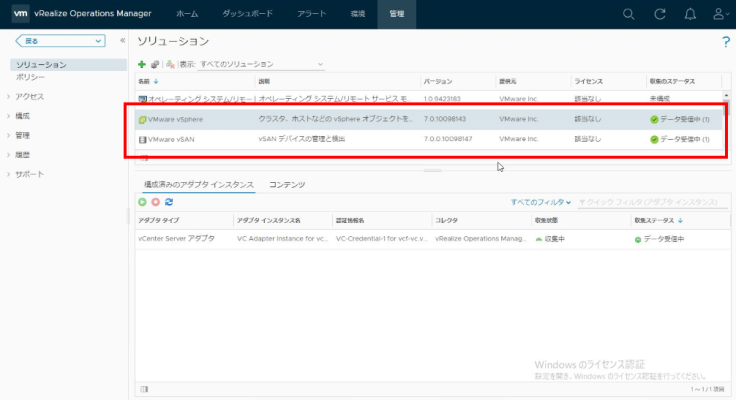This screenshot has height=400, width=736.
Task: Click the green data receiving icon in adapter row
Action: point(638,239)
